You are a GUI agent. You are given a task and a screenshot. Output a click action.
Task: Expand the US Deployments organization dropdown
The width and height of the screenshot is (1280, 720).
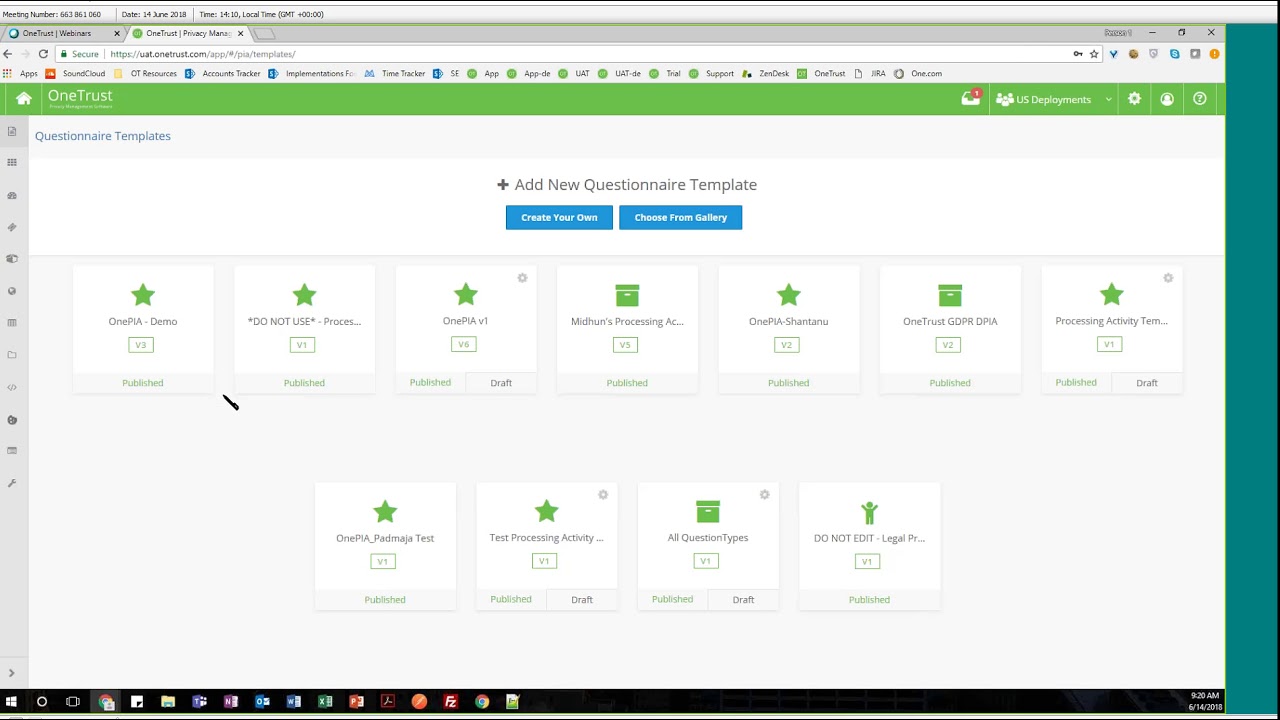(x=1054, y=99)
